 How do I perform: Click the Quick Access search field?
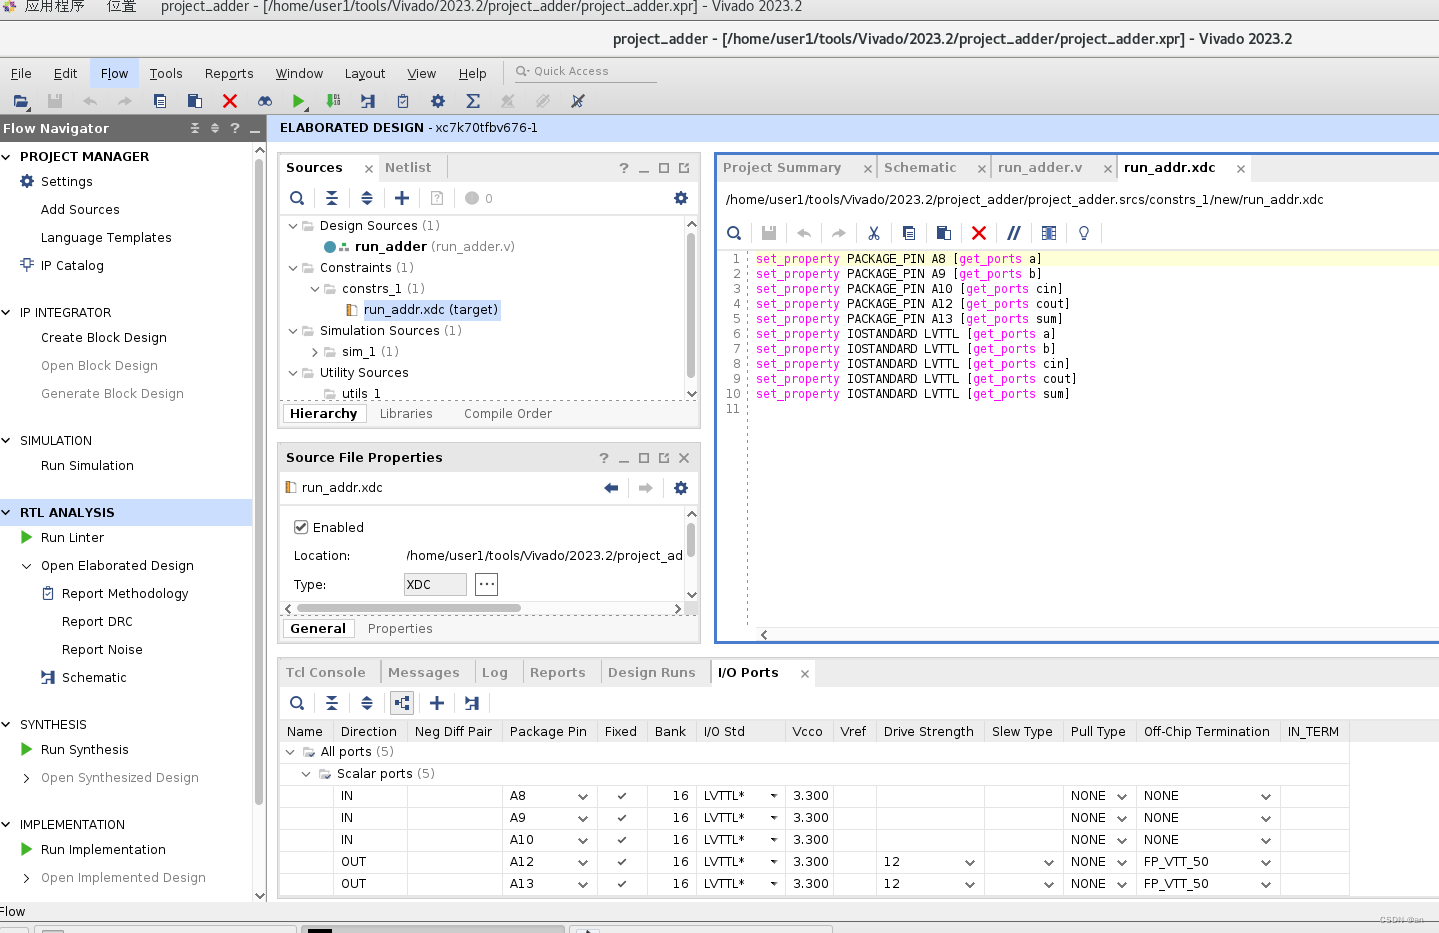point(585,71)
